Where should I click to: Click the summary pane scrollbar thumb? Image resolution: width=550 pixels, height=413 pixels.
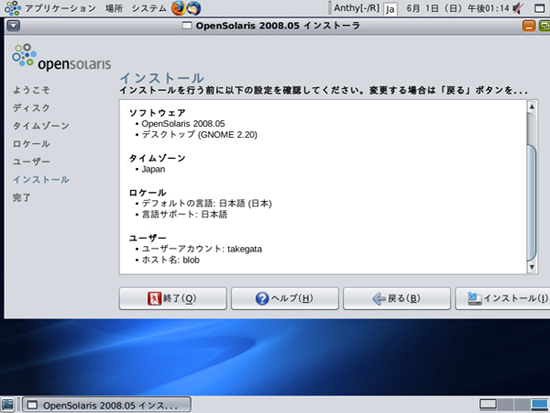pos(532,202)
